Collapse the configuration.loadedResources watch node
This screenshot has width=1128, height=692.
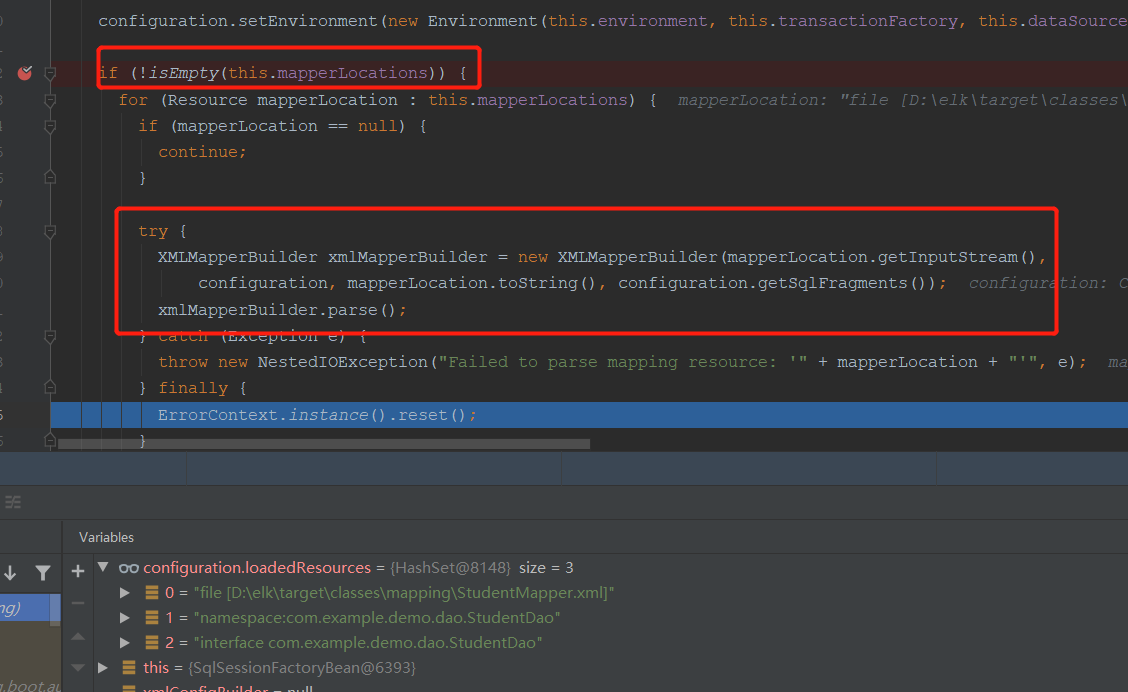click(x=104, y=568)
